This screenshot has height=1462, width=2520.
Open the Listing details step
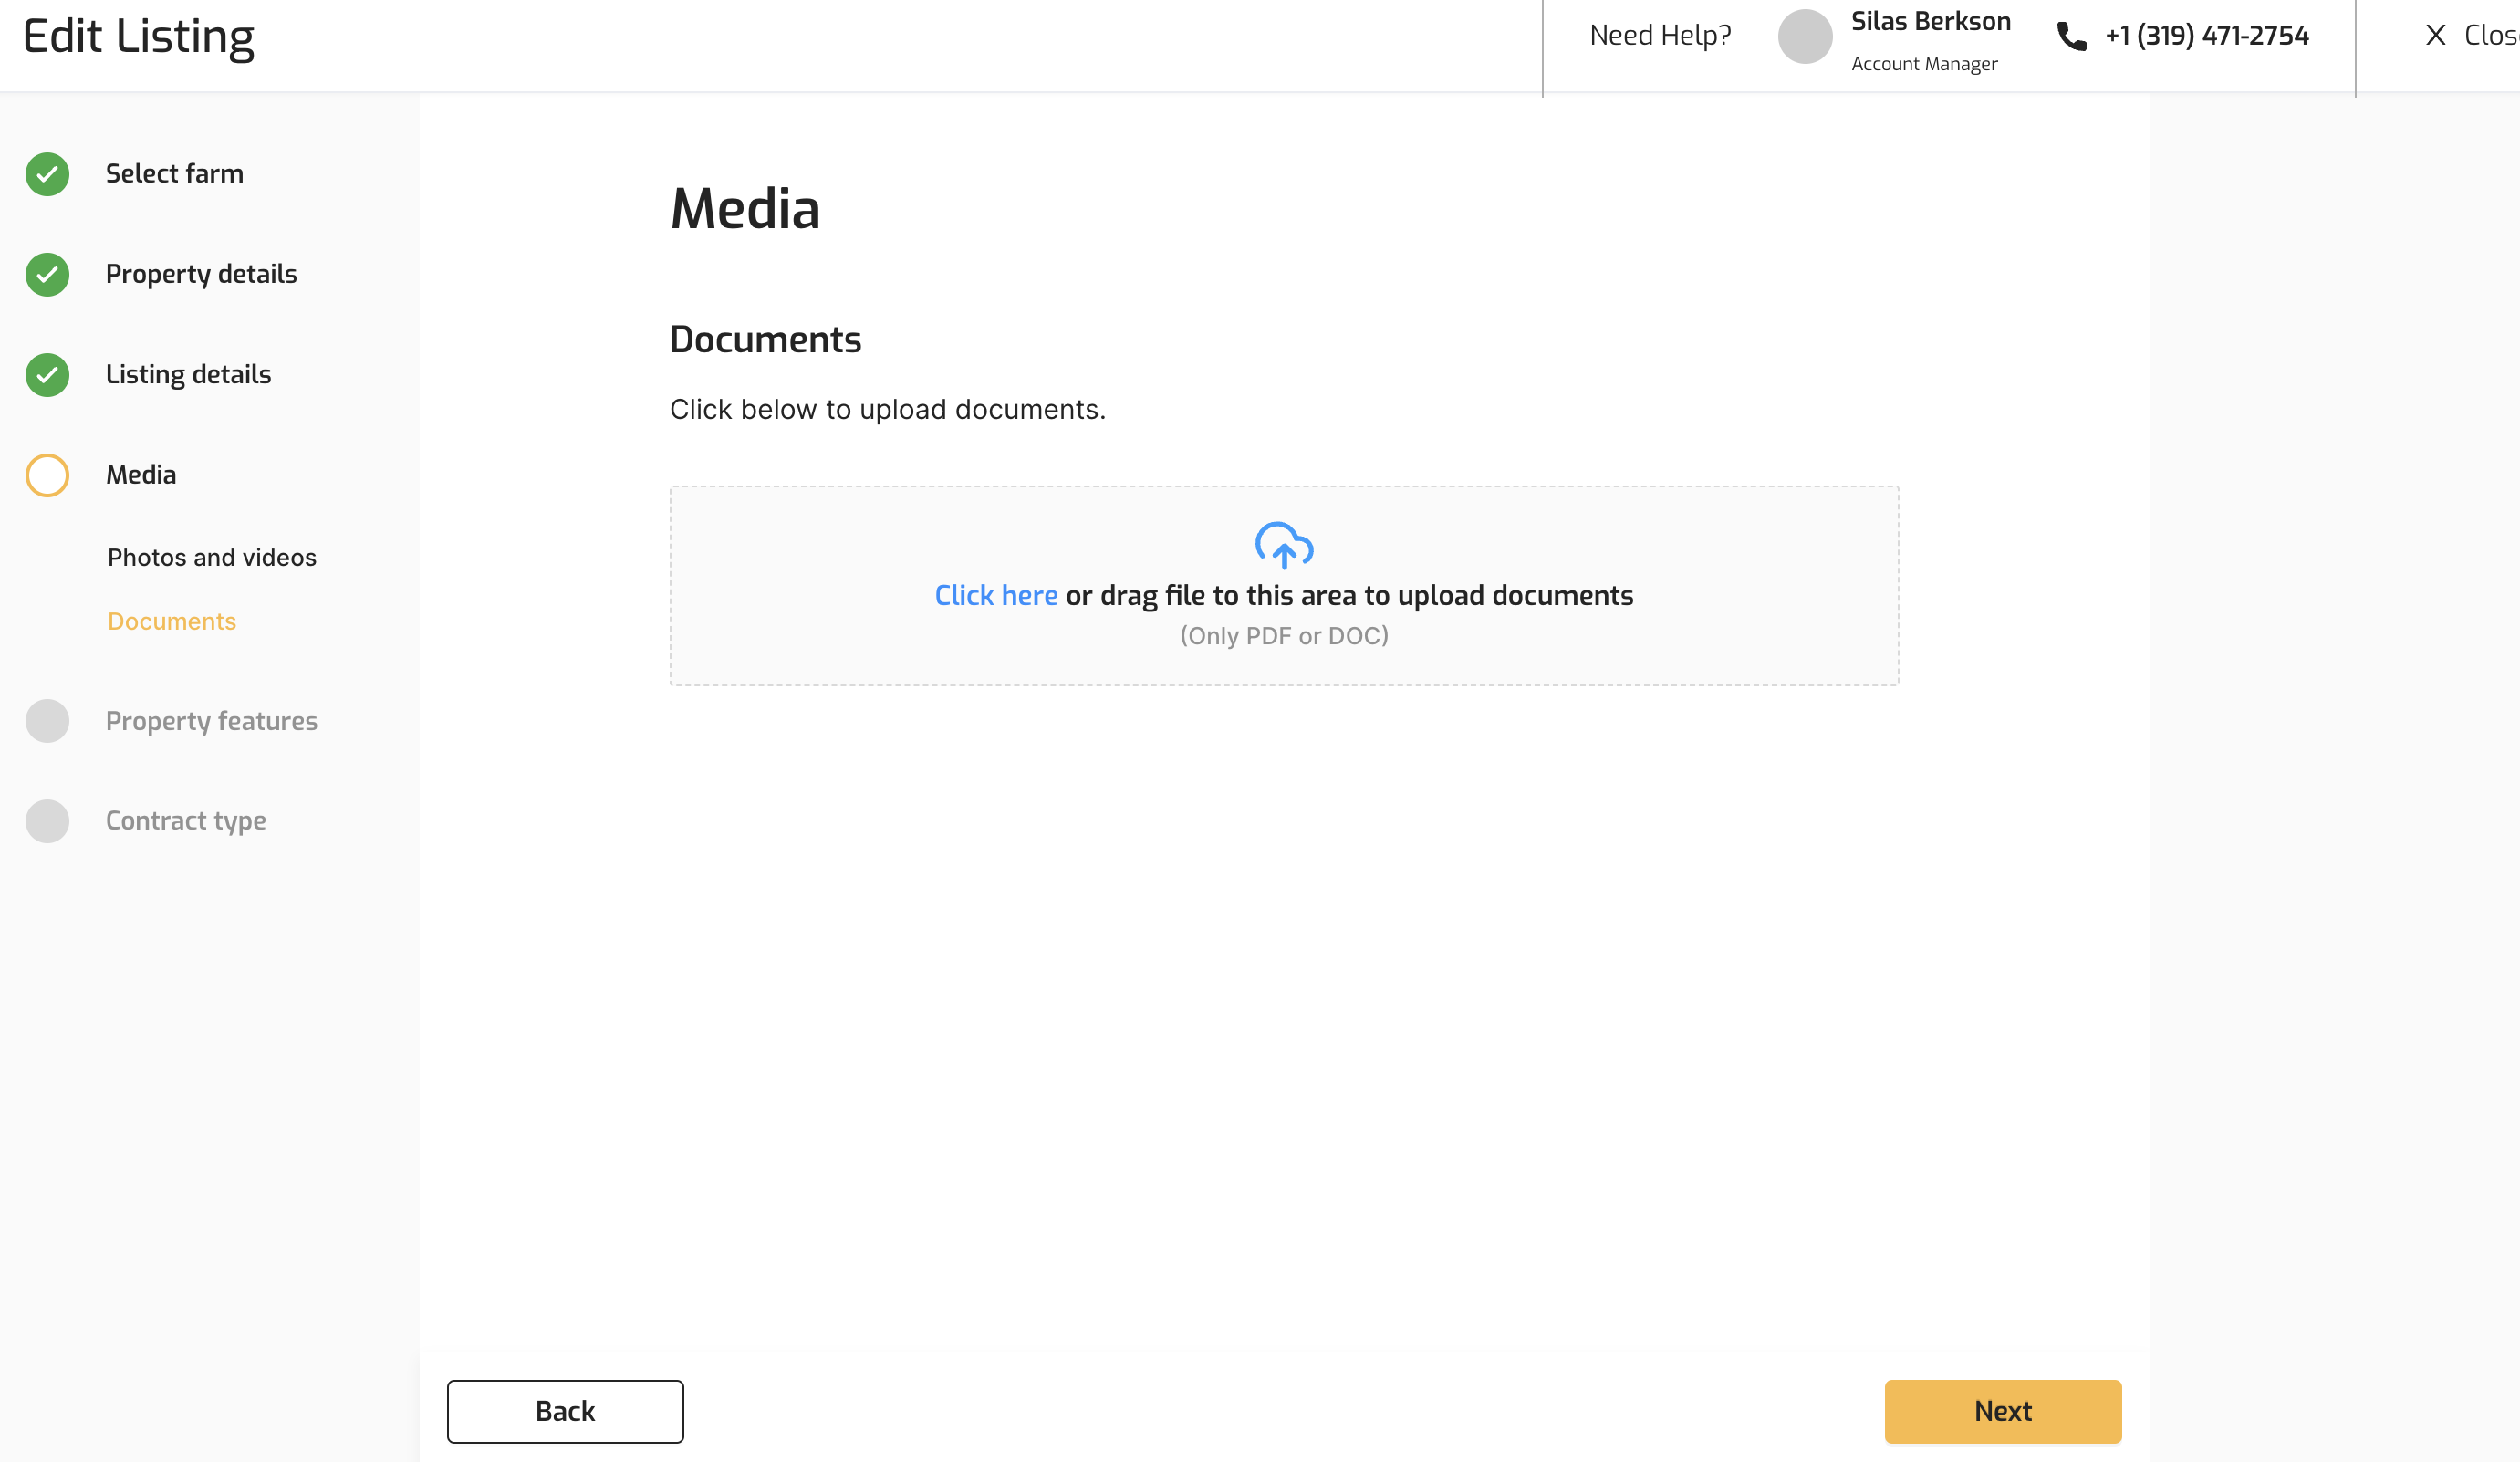click(188, 374)
